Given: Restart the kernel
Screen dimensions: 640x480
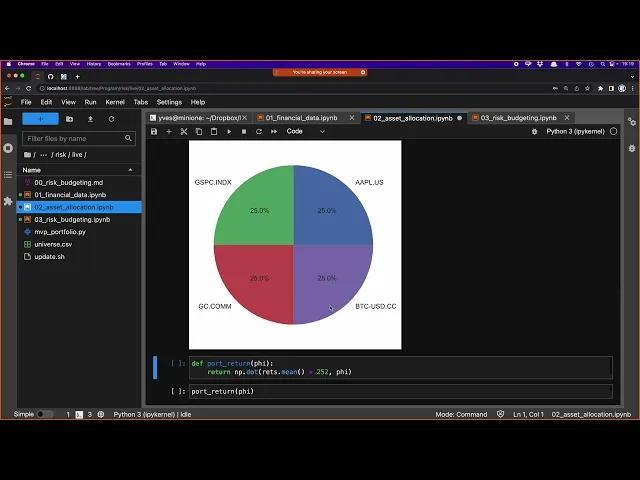Looking at the screenshot, I should pos(259,131).
